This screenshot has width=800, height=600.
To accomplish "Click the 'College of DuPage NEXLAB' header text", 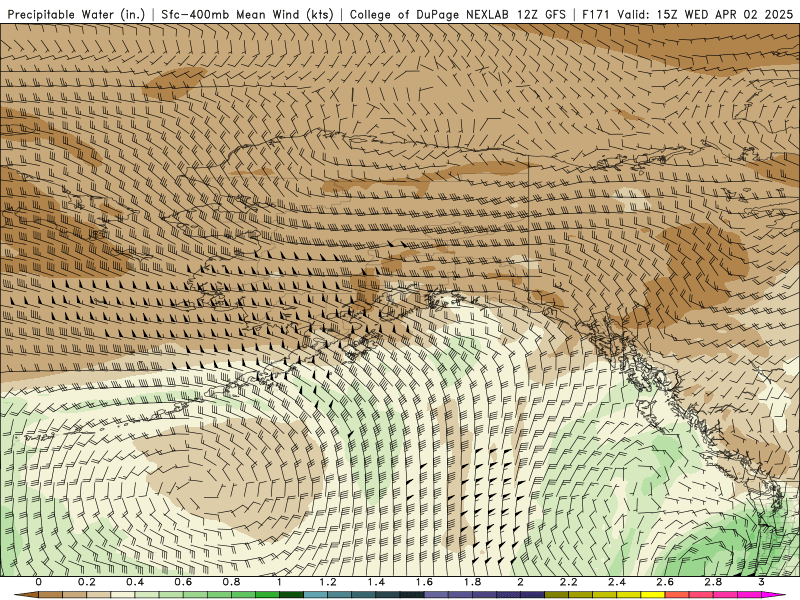I will (x=430, y=15).
